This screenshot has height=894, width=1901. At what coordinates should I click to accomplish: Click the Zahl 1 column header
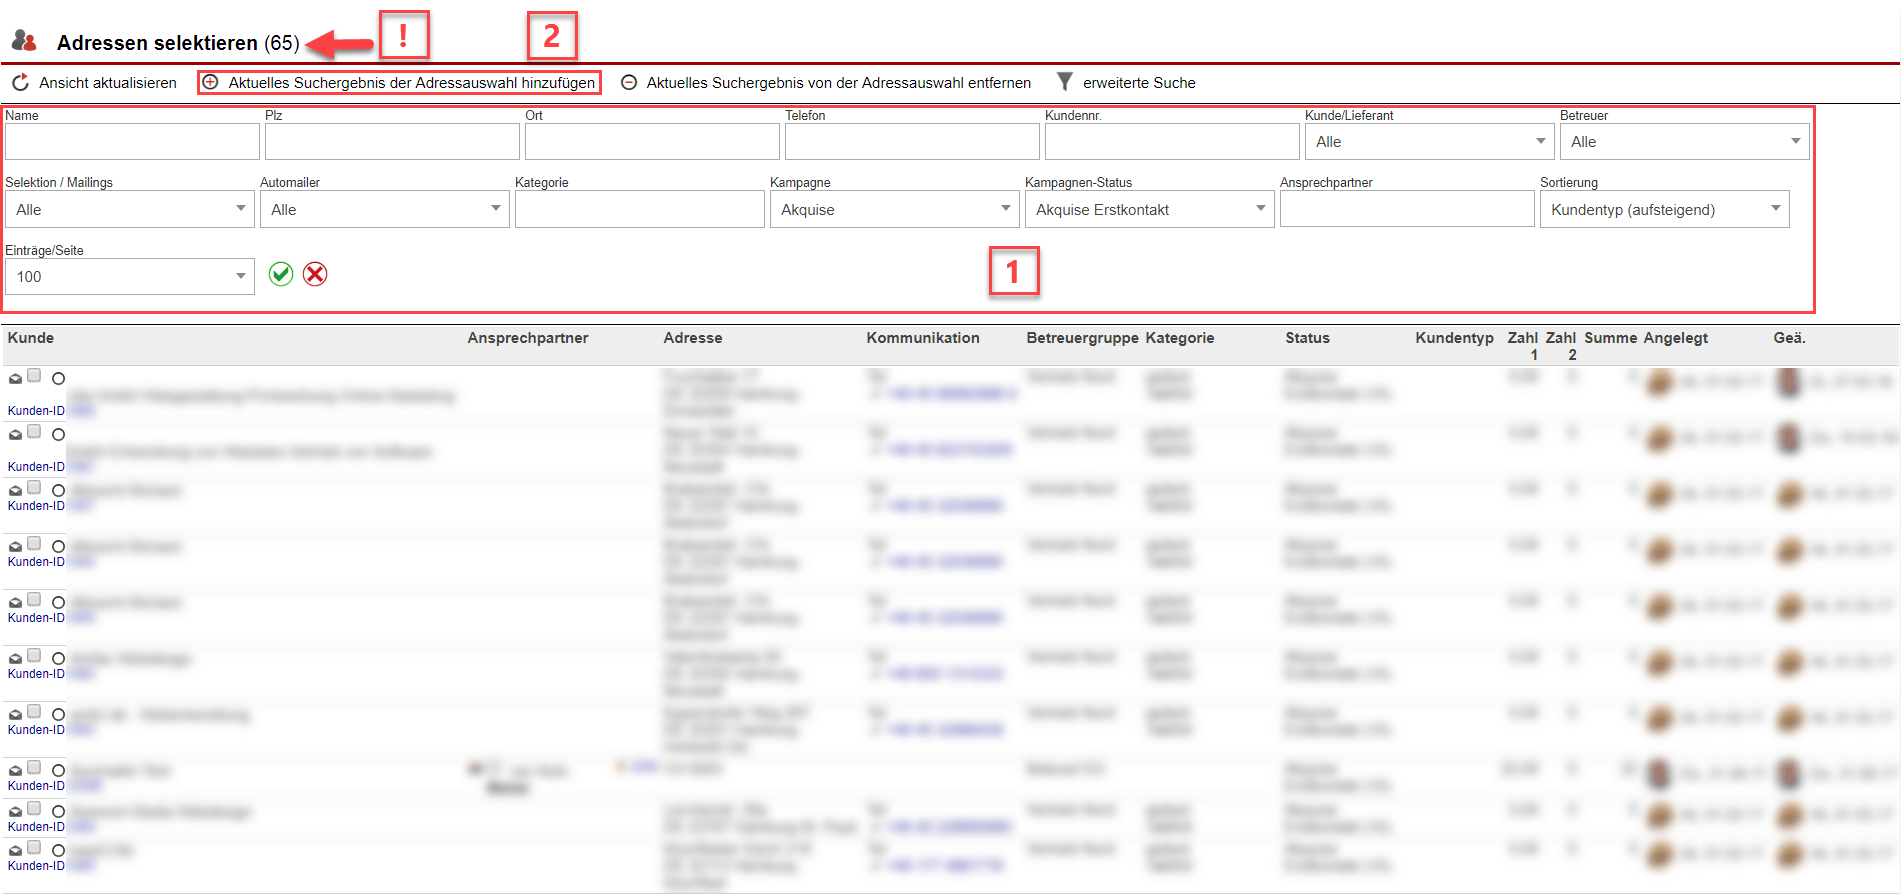point(1523,346)
